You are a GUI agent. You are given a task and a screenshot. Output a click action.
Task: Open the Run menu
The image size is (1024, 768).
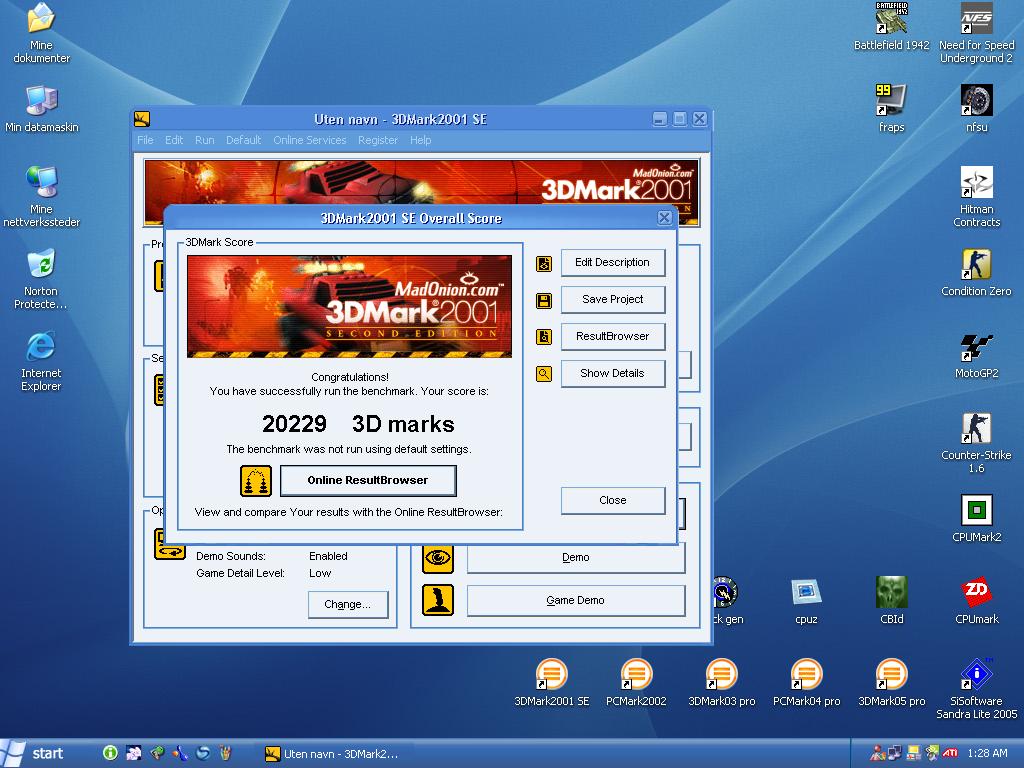coord(204,140)
